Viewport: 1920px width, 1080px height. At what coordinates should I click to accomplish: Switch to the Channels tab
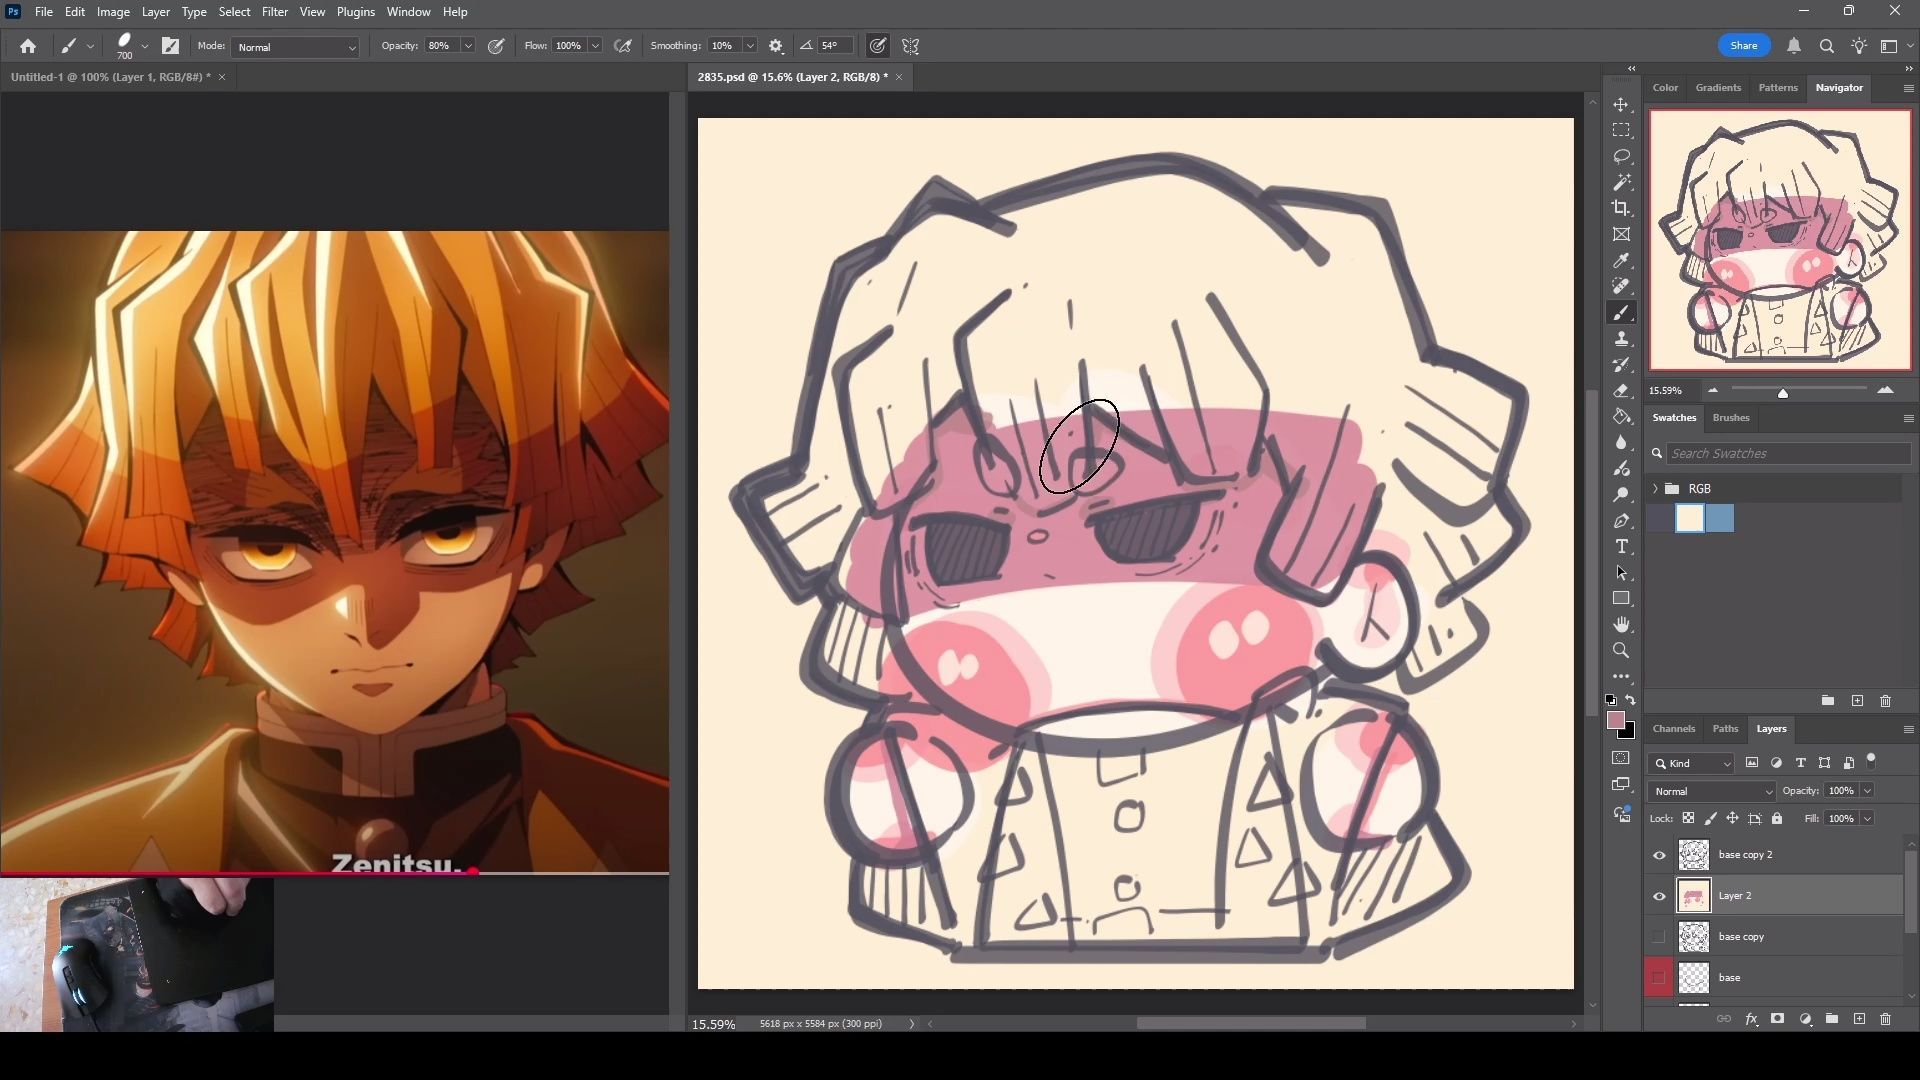[x=1673, y=729]
